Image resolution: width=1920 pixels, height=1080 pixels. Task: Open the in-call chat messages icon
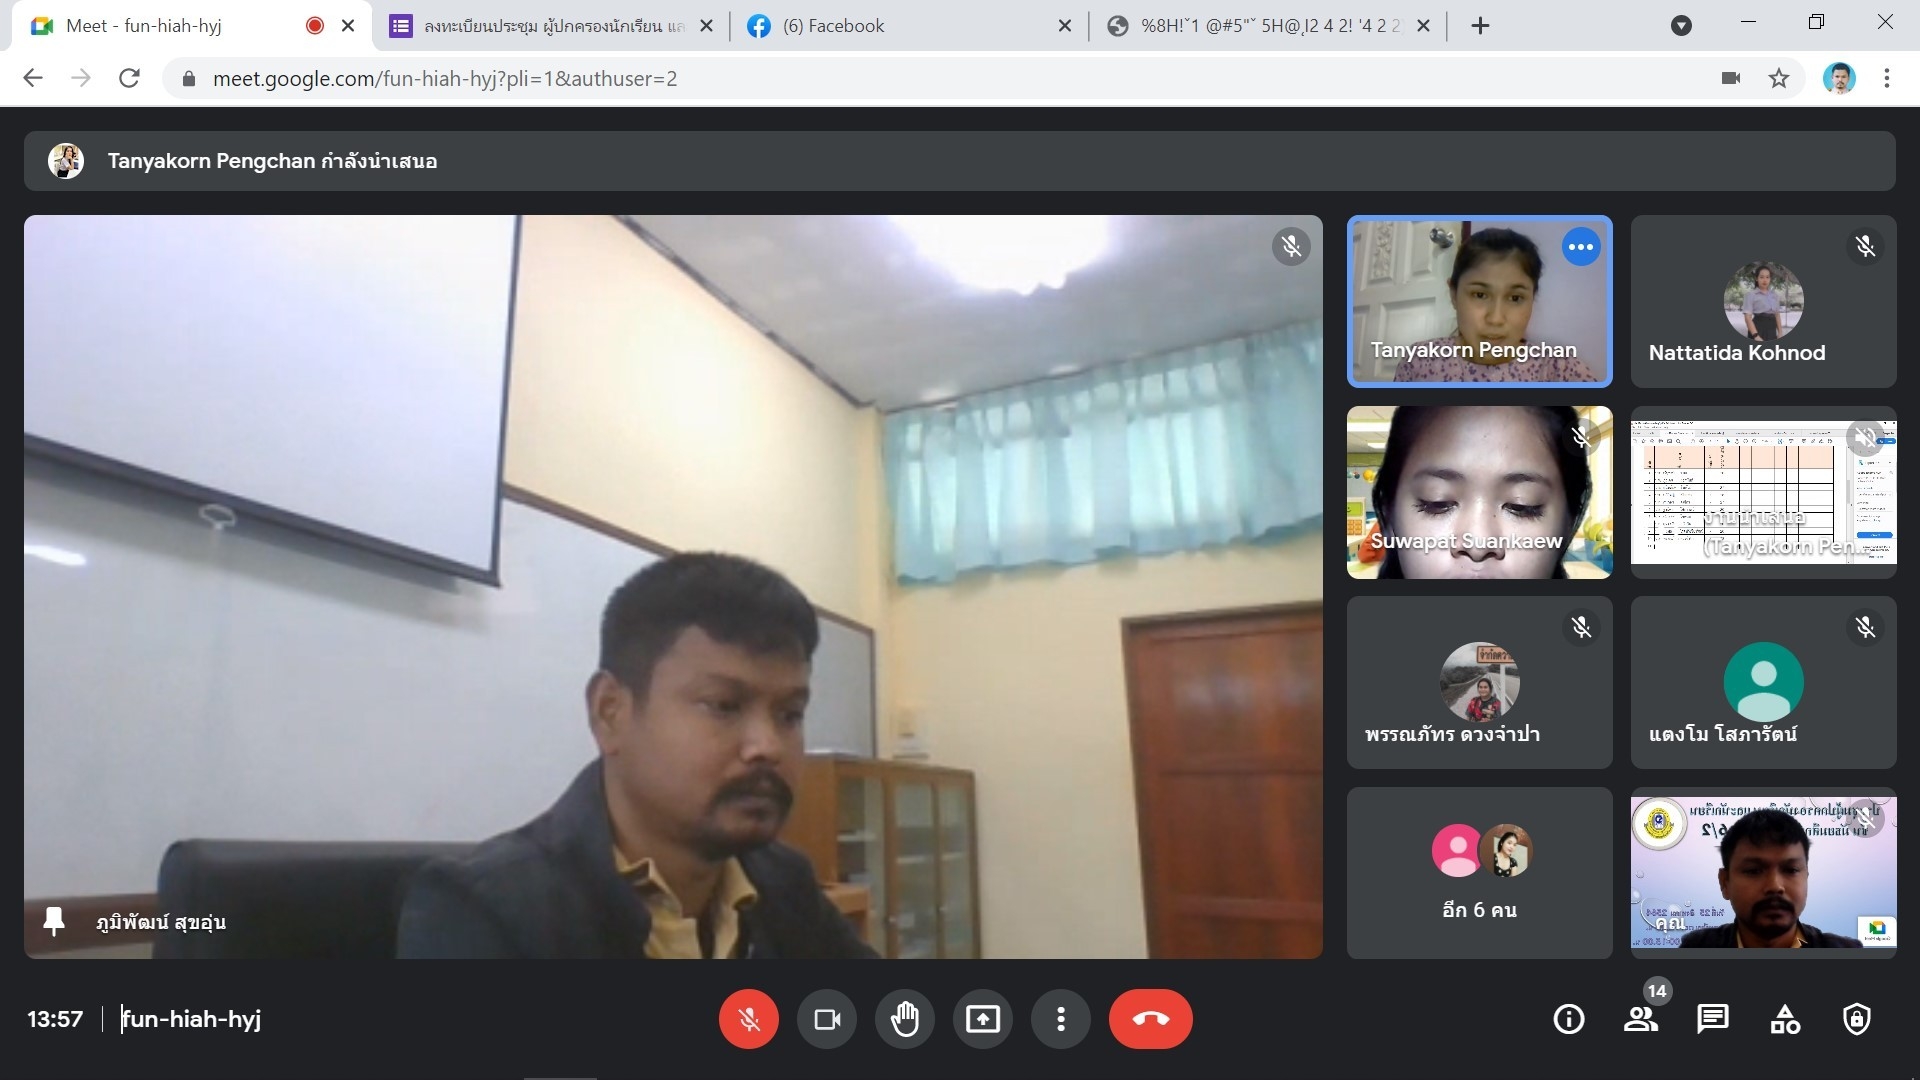pos(1712,1019)
